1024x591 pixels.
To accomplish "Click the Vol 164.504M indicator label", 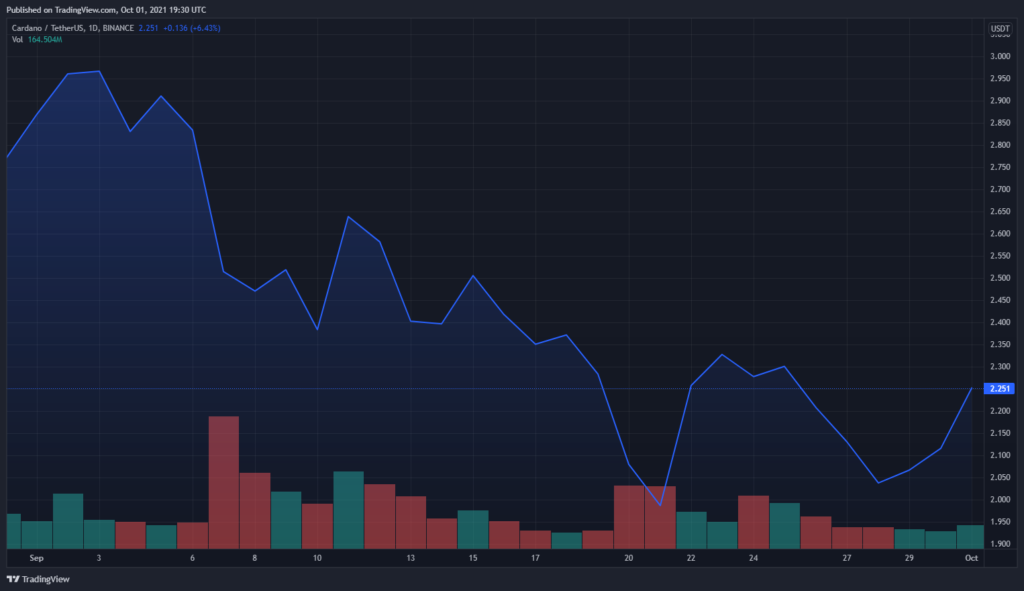I will [37, 40].
